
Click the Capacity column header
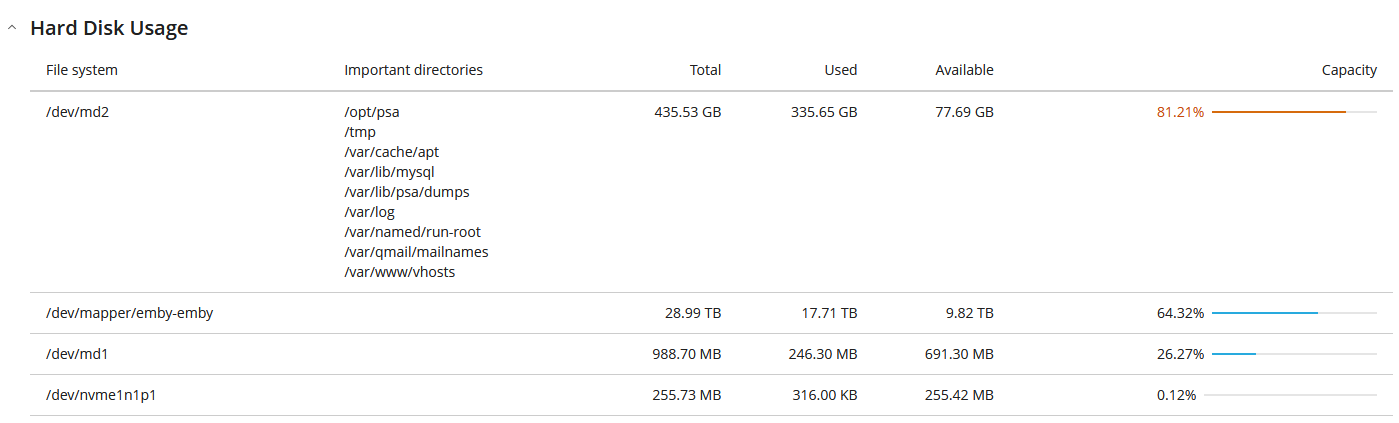point(1349,70)
